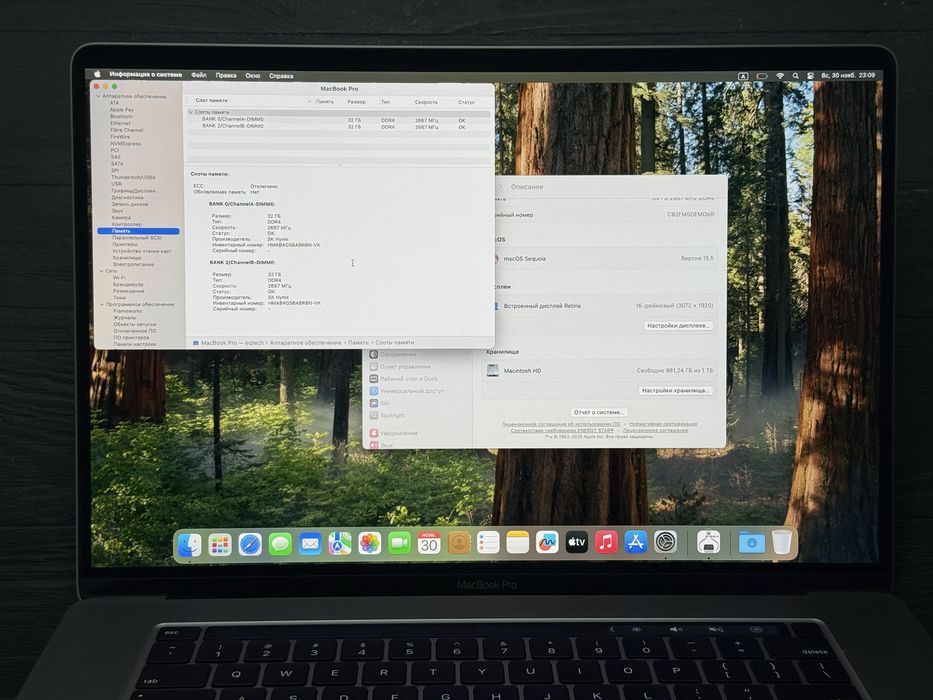Open Music from the Dock

606,542
